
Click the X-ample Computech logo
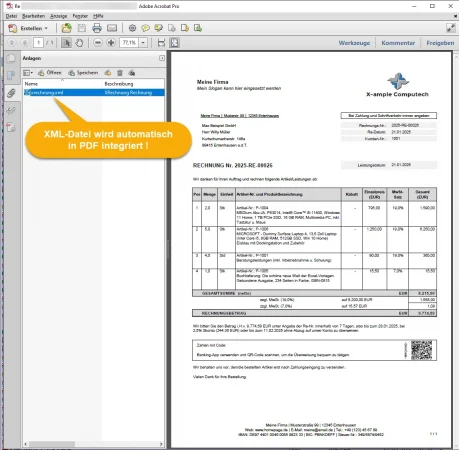click(398, 85)
